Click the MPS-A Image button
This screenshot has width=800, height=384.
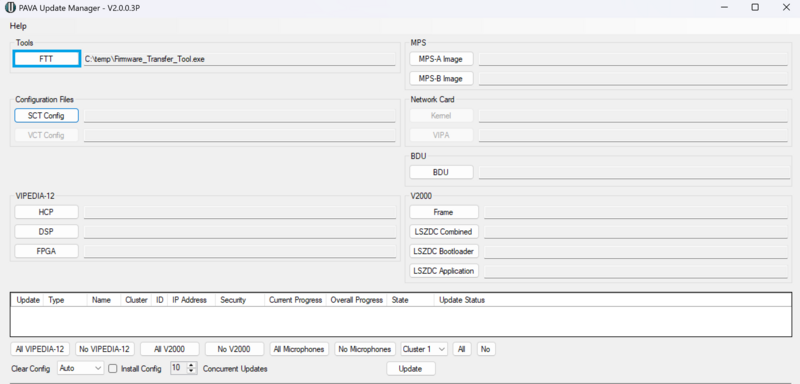coord(441,59)
